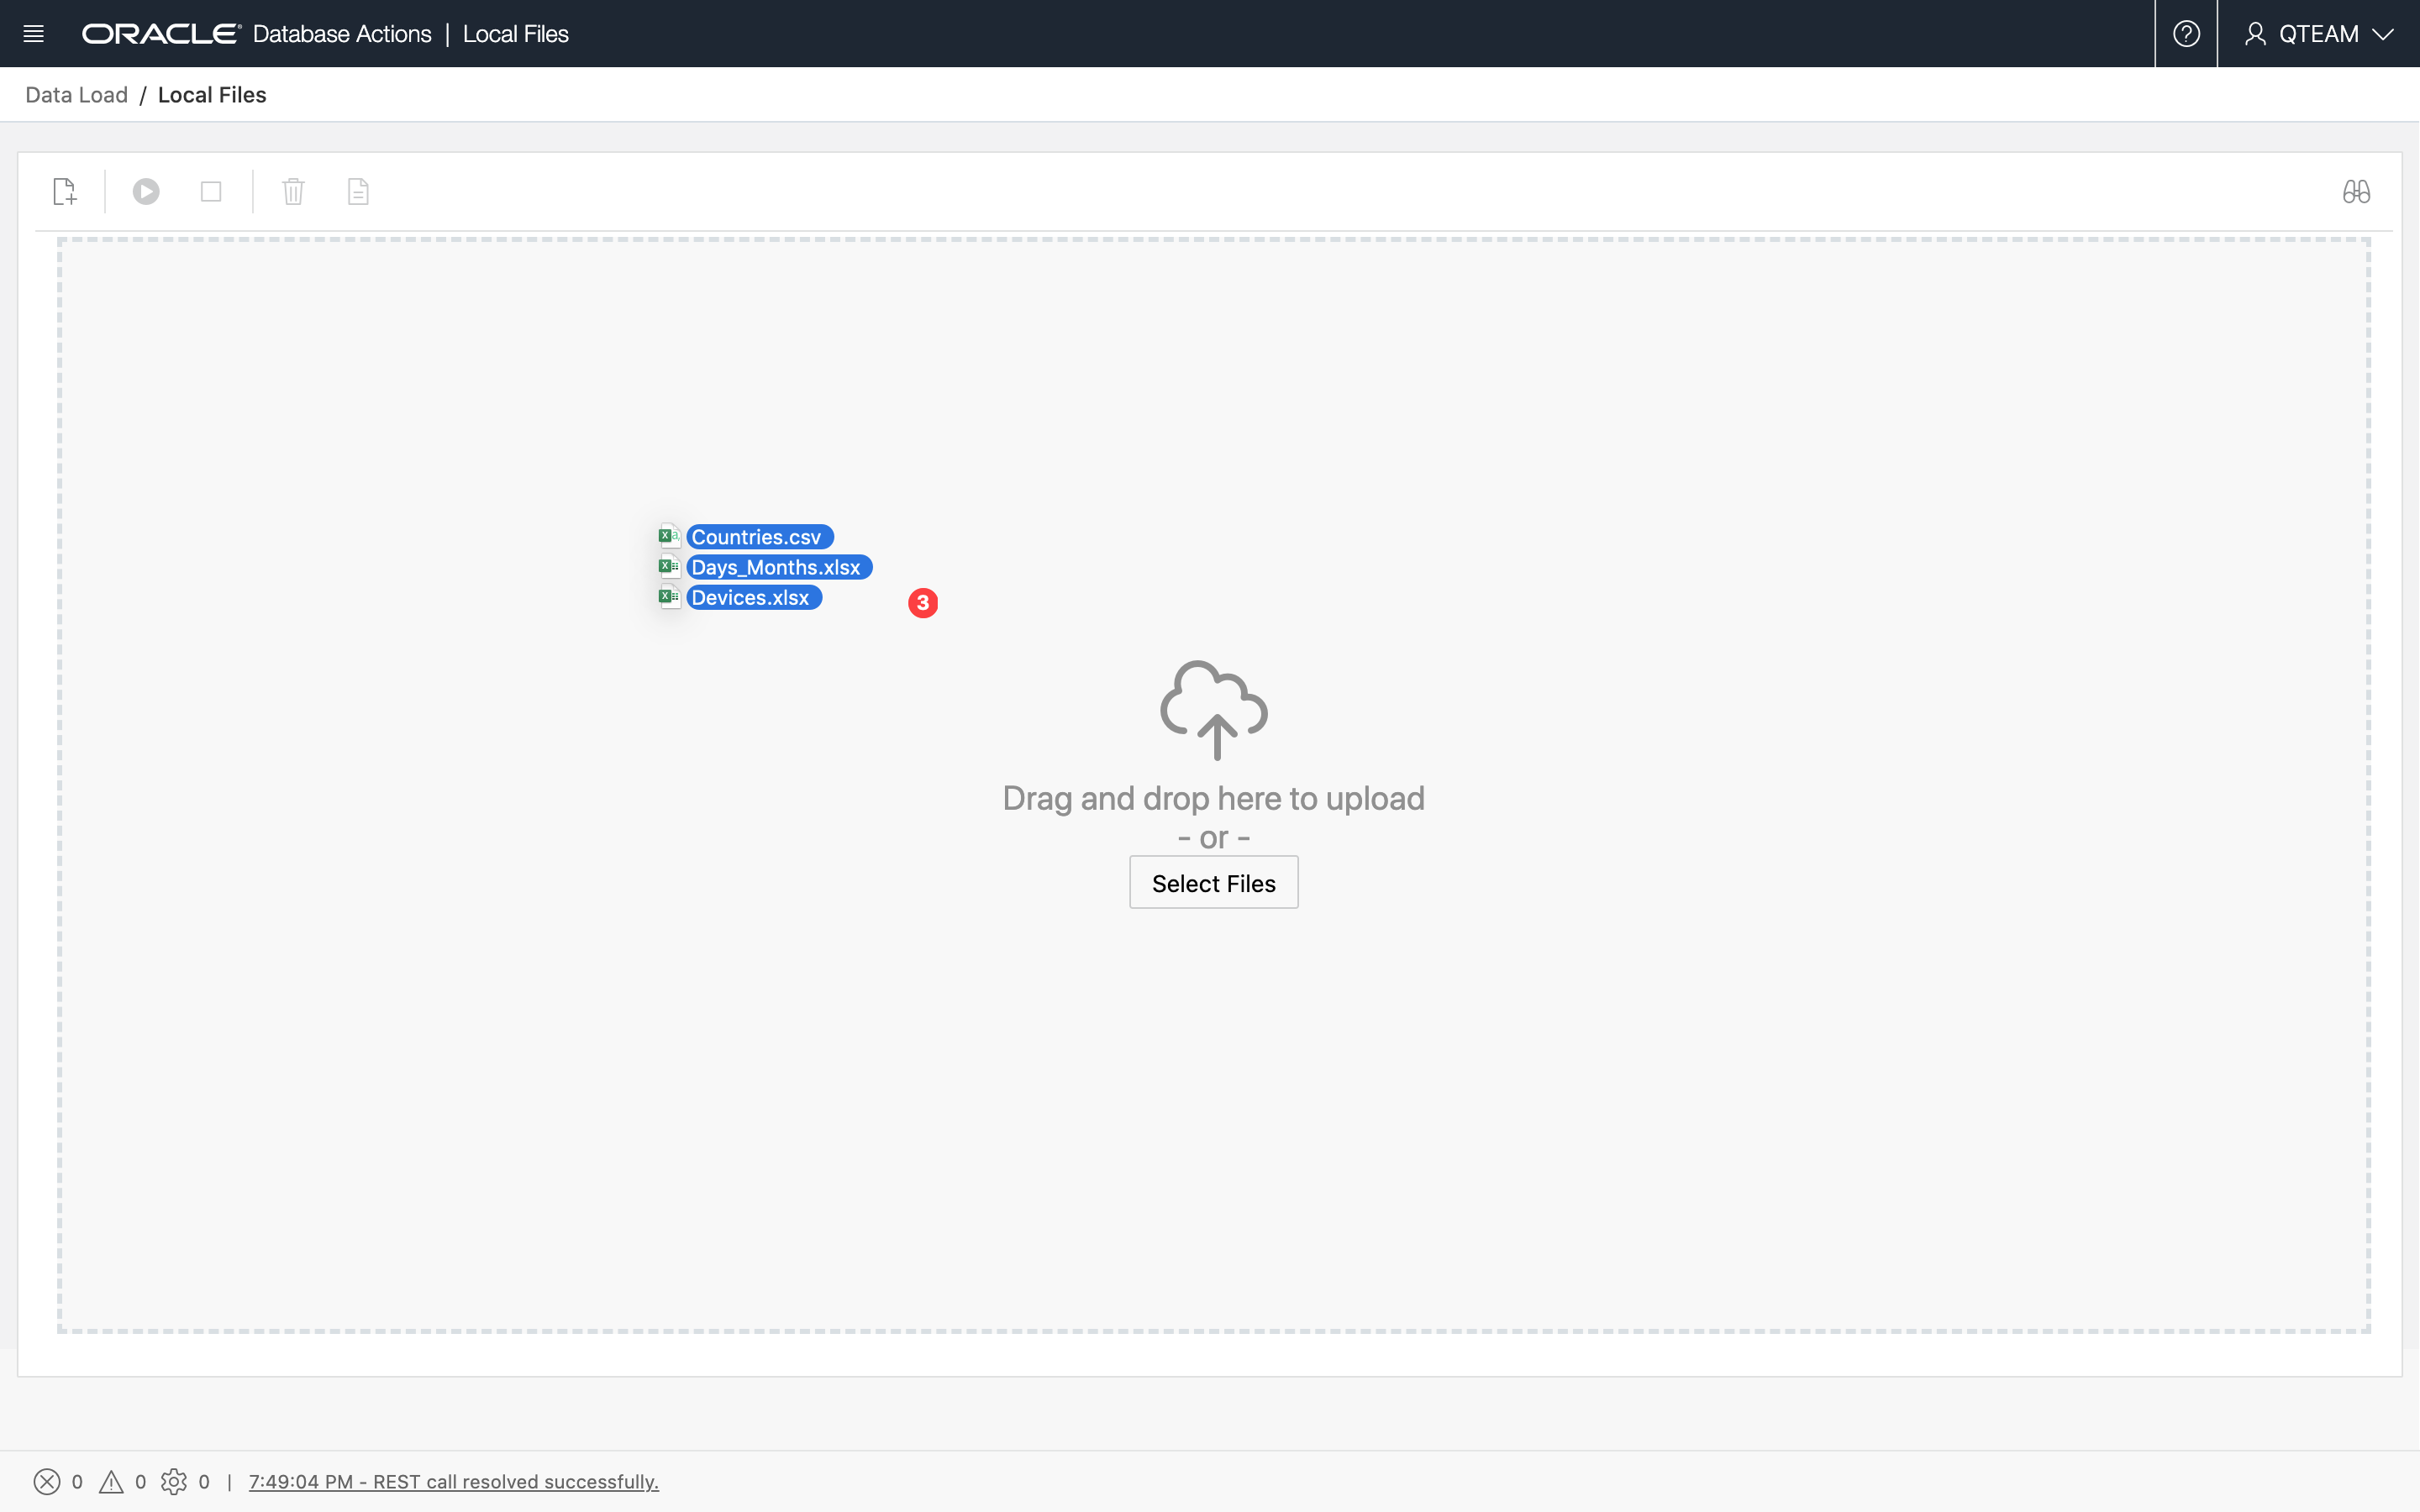Click the cloud upload icon

coord(1213,709)
